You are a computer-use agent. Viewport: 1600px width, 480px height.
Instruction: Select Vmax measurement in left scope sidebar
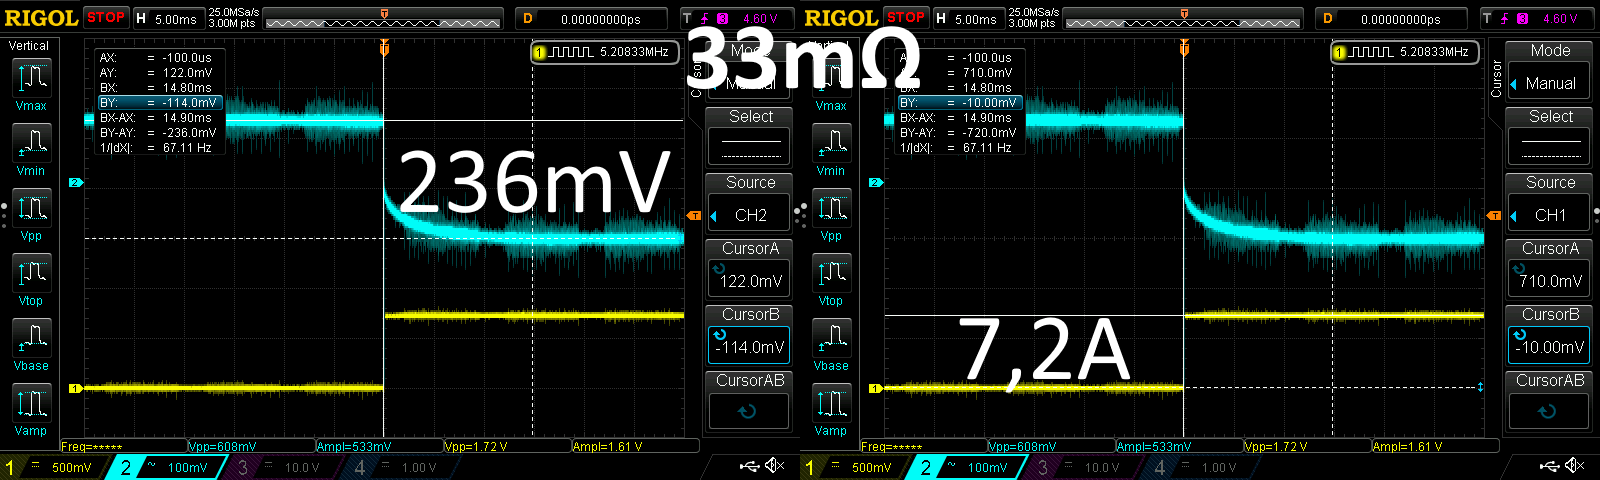click(x=31, y=85)
